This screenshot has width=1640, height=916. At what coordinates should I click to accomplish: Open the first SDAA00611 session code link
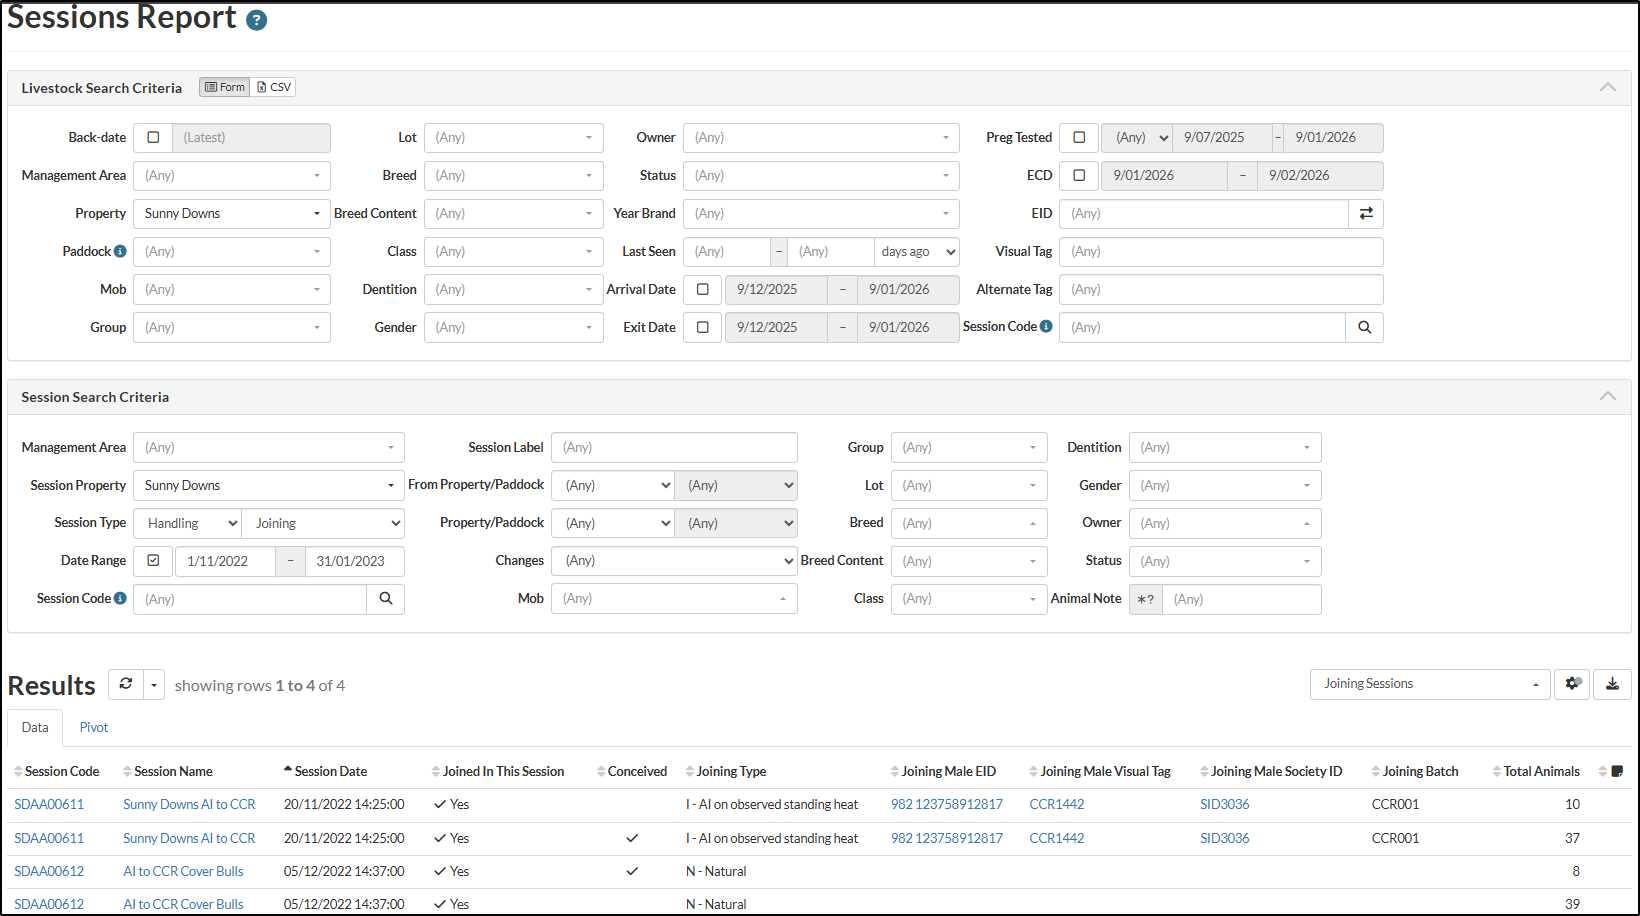(x=49, y=804)
